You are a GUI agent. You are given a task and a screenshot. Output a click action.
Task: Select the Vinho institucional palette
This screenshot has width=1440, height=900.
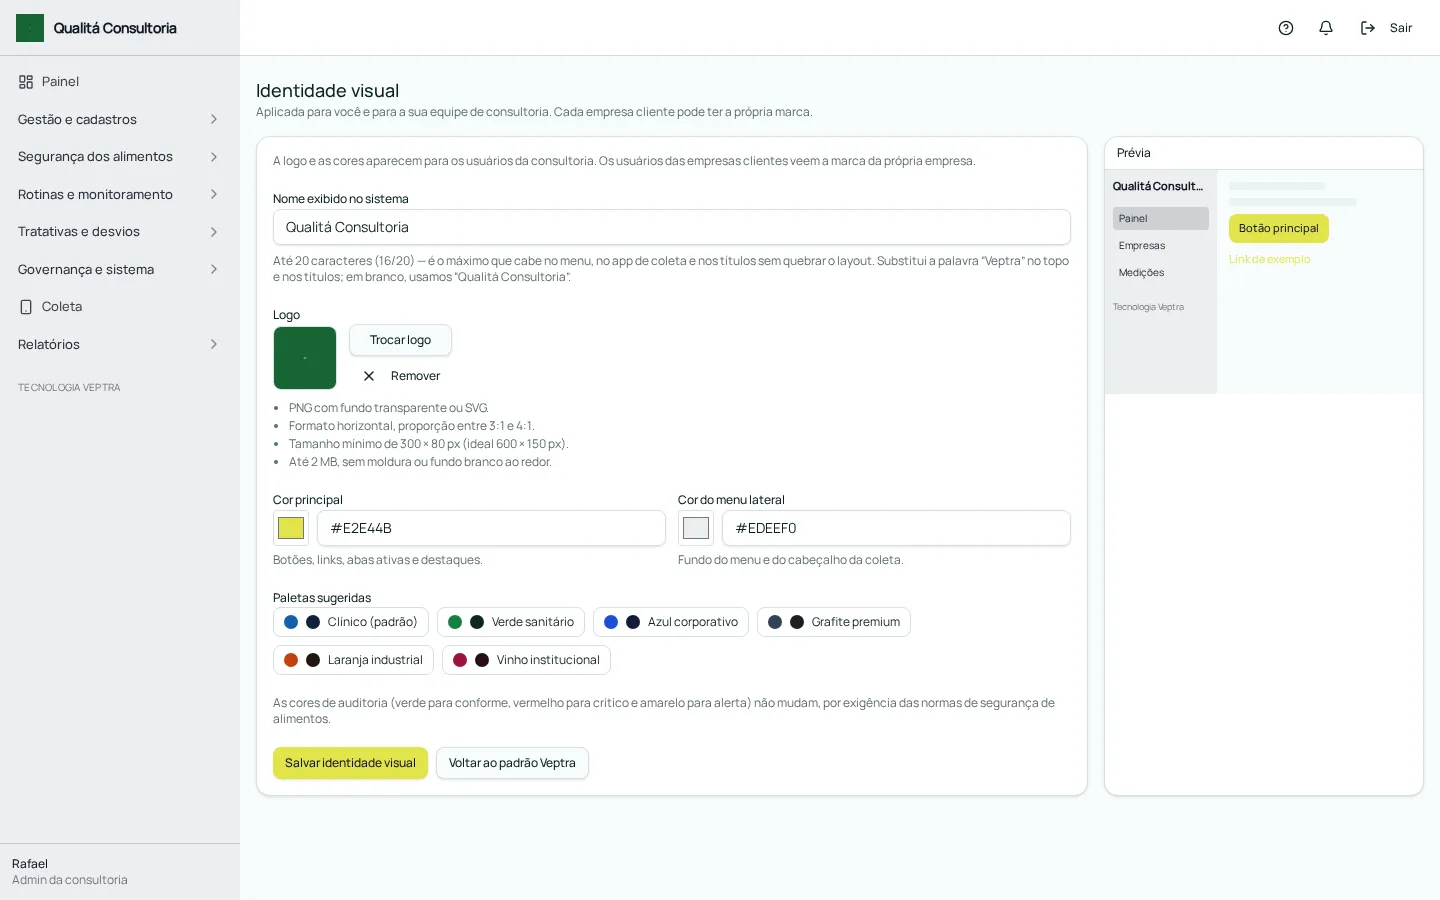[x=526, y=660]
